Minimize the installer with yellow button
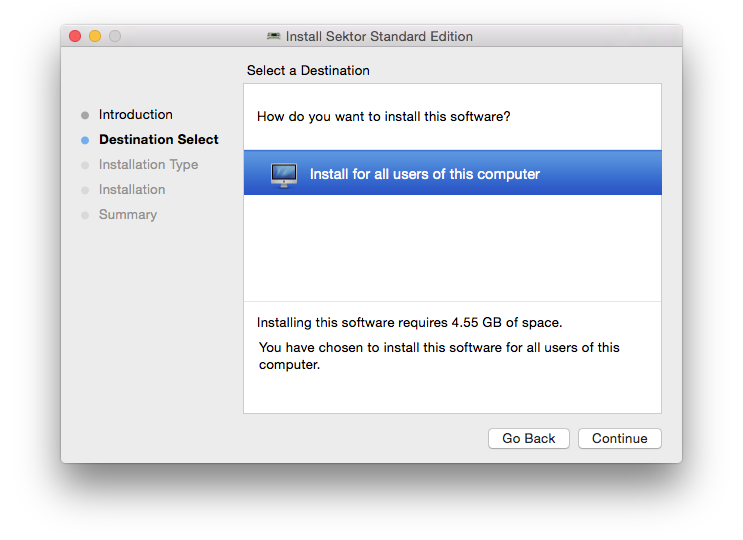 95,36
